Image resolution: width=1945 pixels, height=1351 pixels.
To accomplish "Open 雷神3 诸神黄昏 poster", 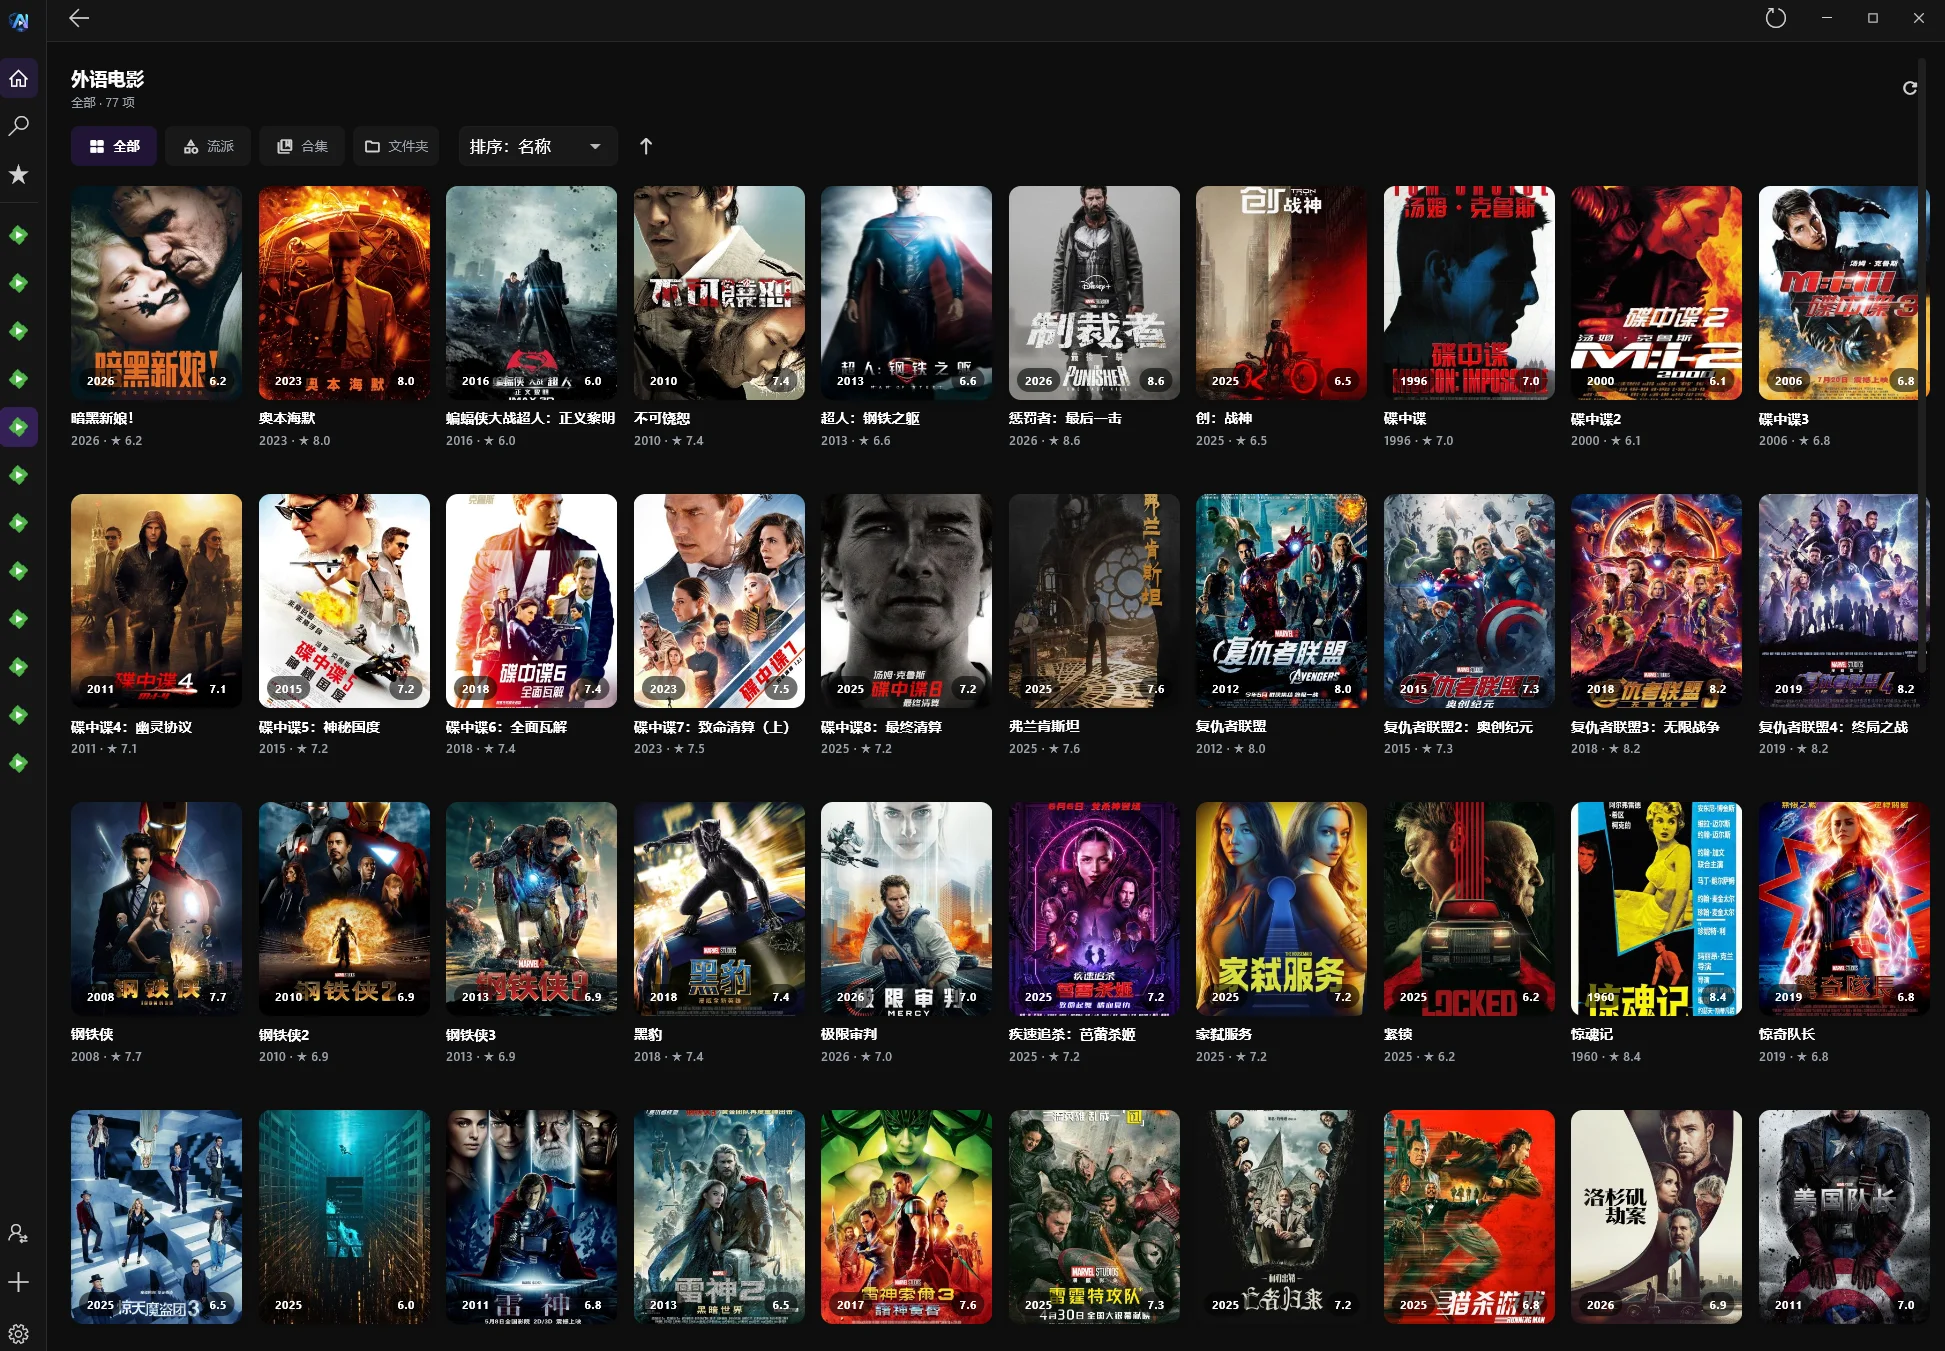I will 906,1217.
